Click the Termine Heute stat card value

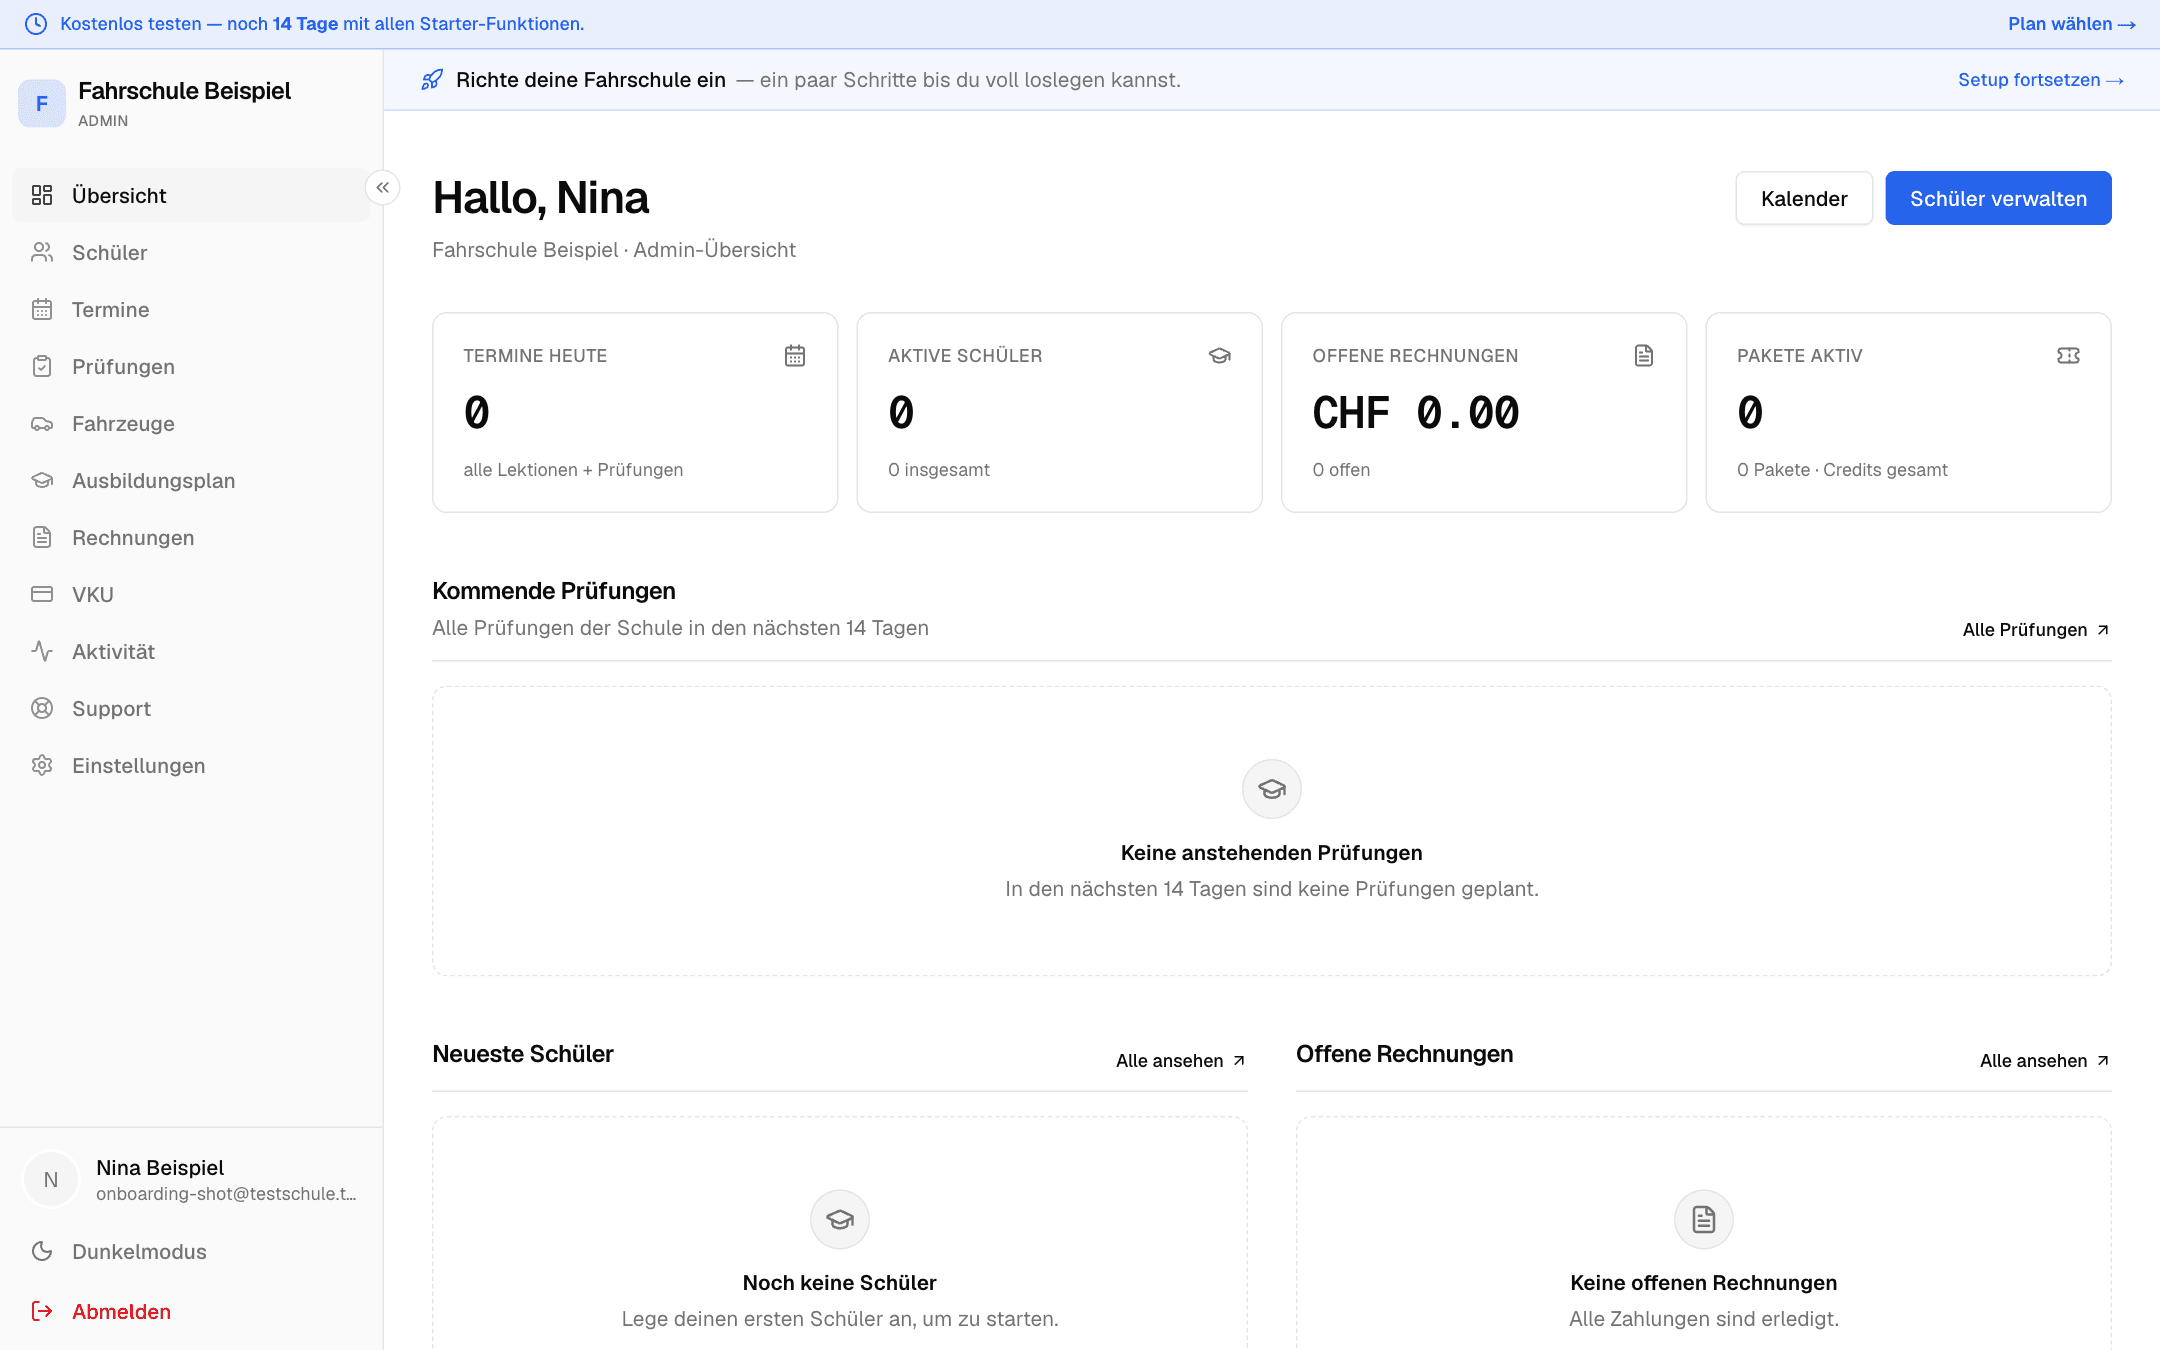click(477, 413)
